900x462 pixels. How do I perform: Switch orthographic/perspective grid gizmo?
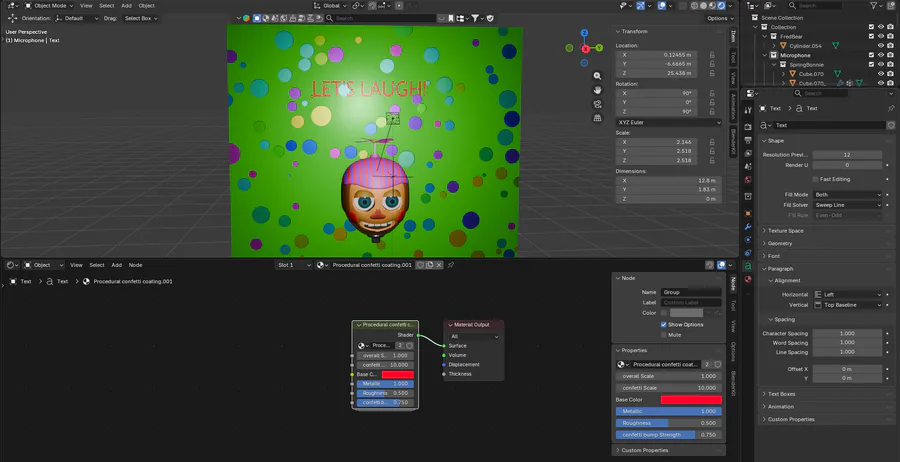click(x=598, y=118)
